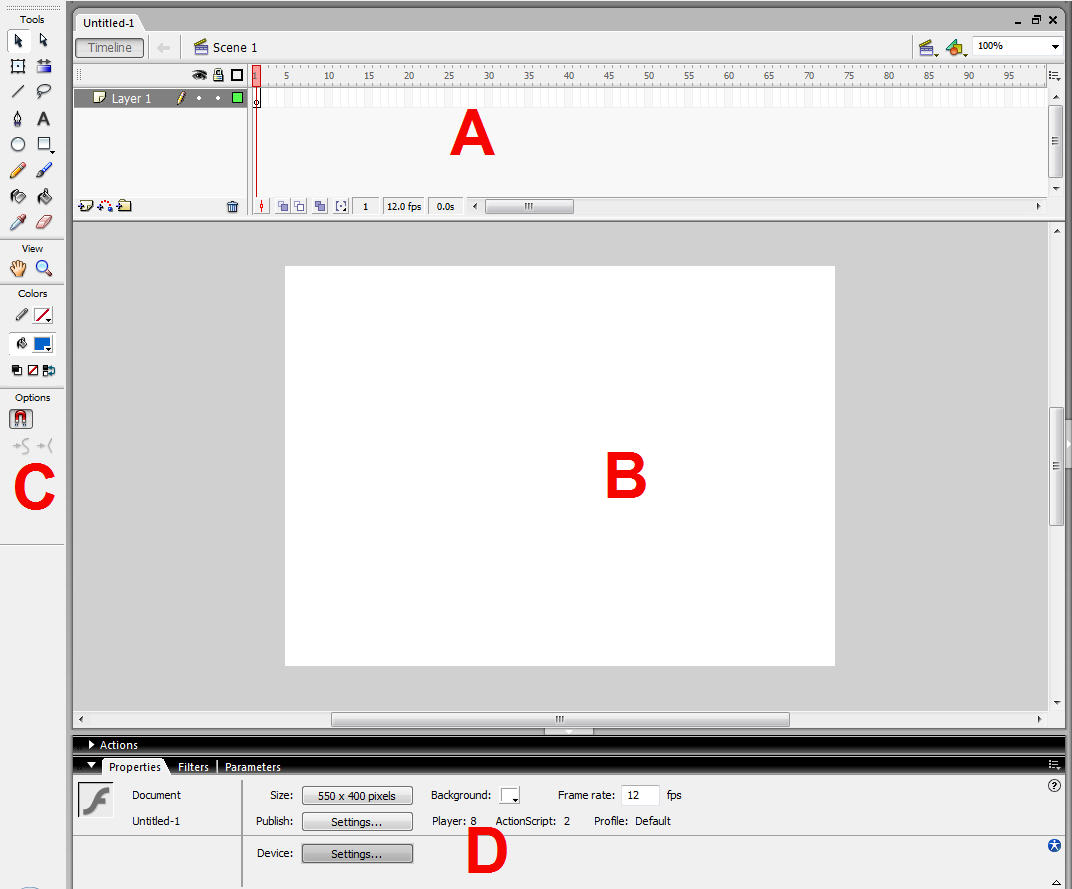The image size is (1072, 889).
Task: Toggle Snap to Objects magnet option
Action: tap(20, 419)
